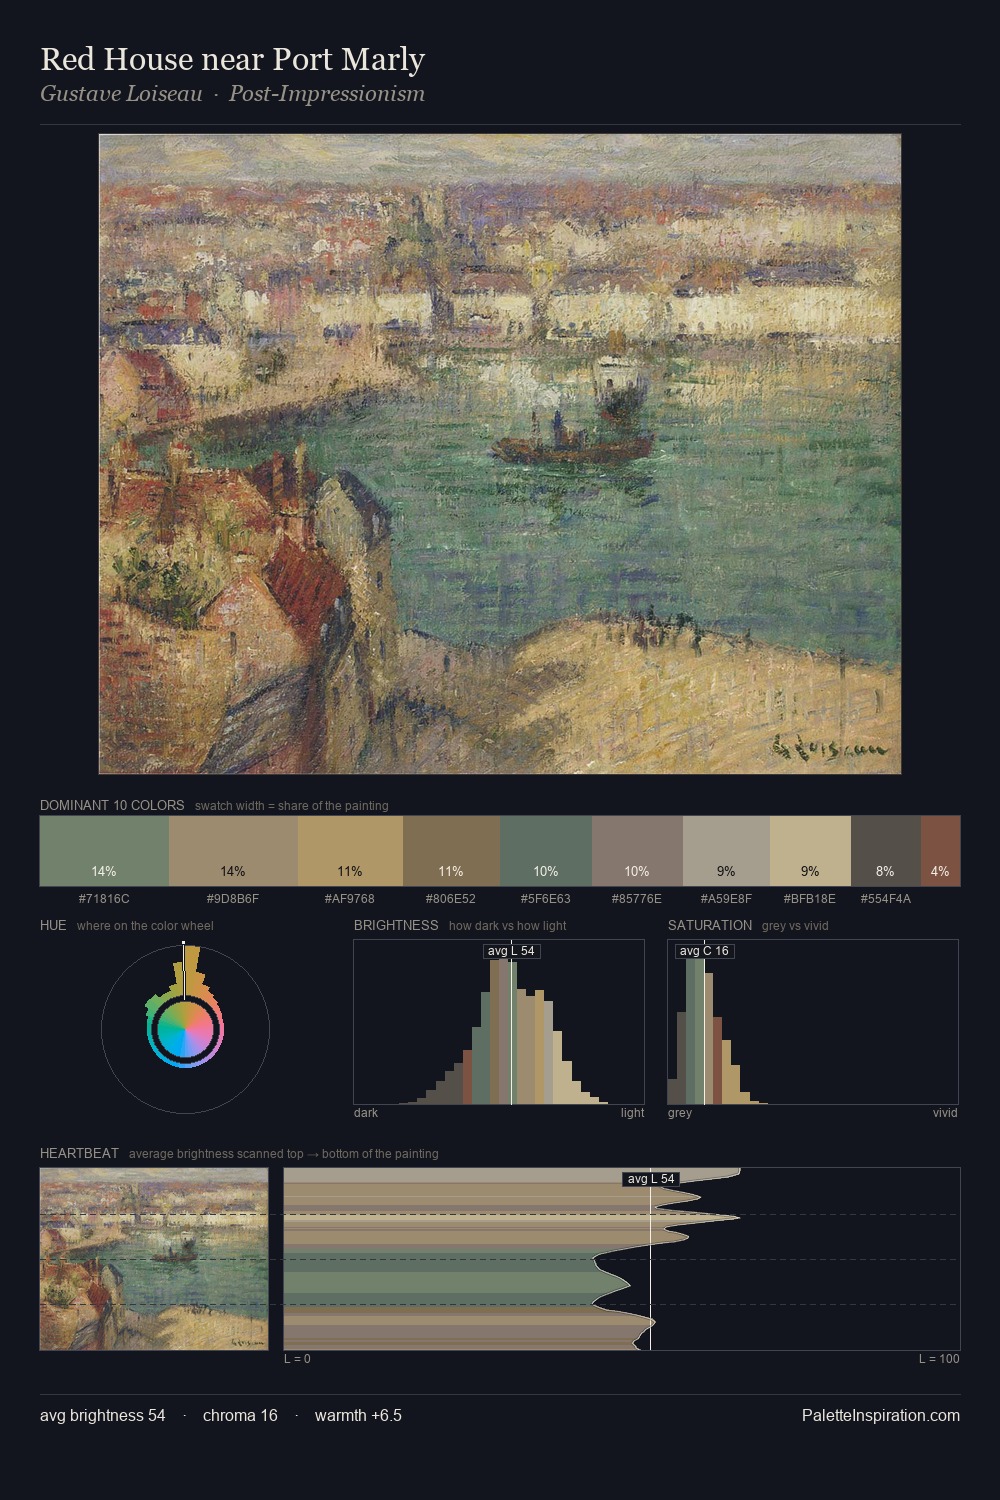This screenshot has width=1000, height=1500.
Task: Click the '#806E52' hex code label
Action: pos(451,899)
